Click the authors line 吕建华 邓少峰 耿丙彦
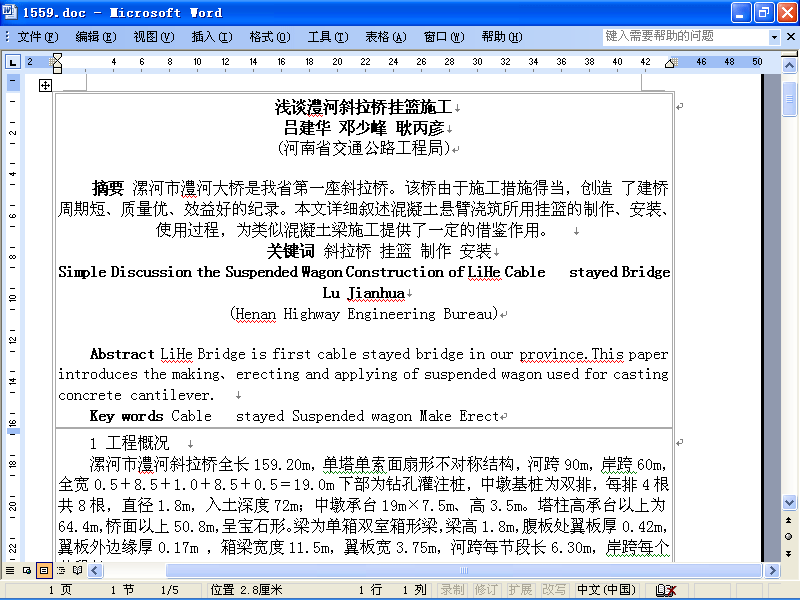The image size is (800, 600). click(x=364, y=128)
